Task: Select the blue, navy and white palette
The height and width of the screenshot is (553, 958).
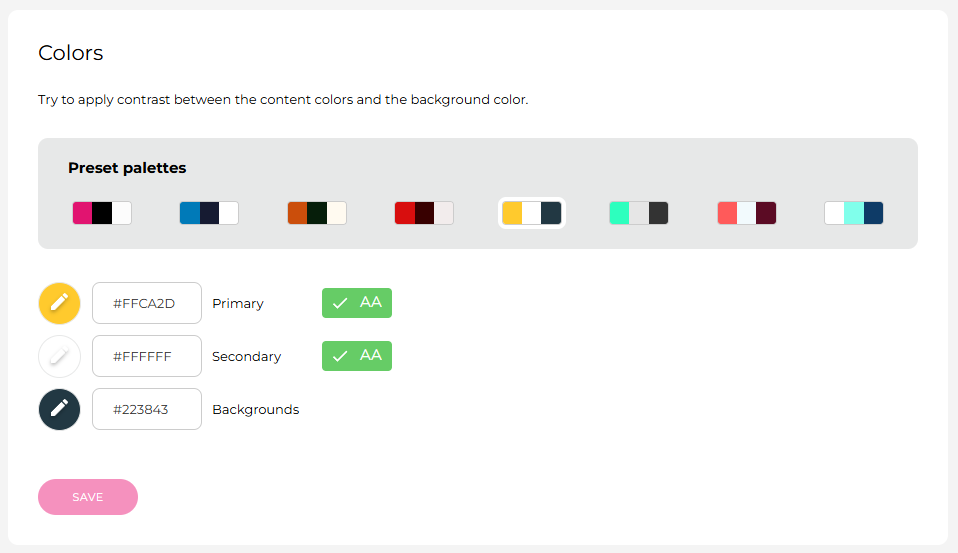Action: [209, 213]
